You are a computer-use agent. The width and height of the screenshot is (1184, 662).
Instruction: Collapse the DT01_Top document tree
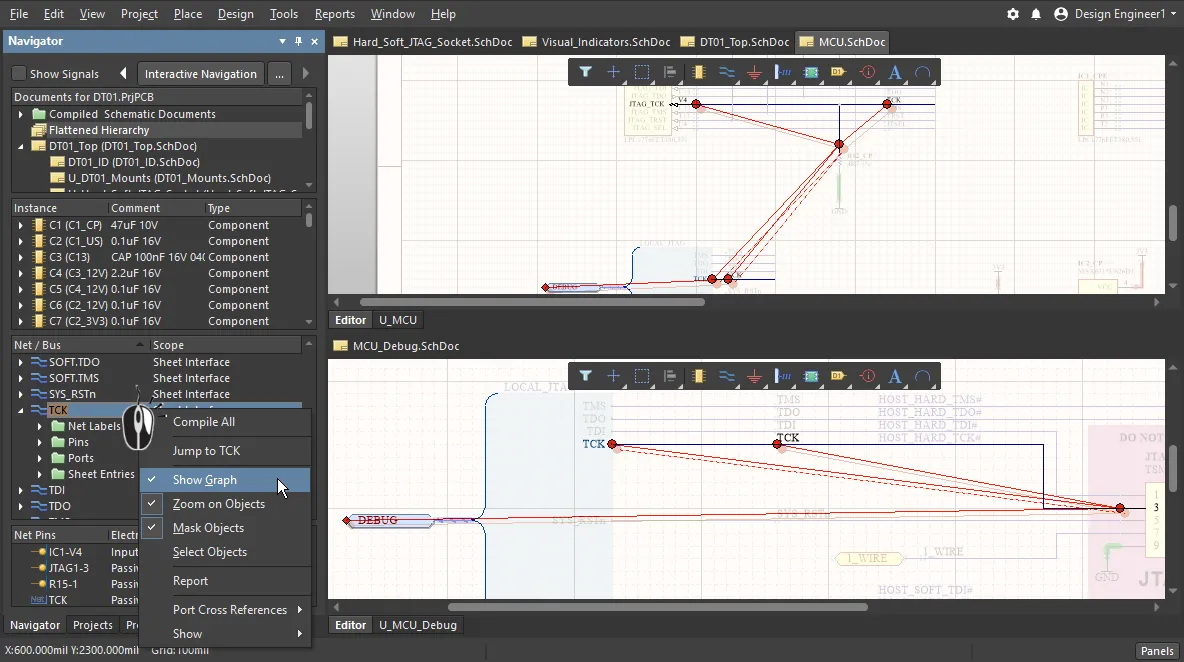20,146
